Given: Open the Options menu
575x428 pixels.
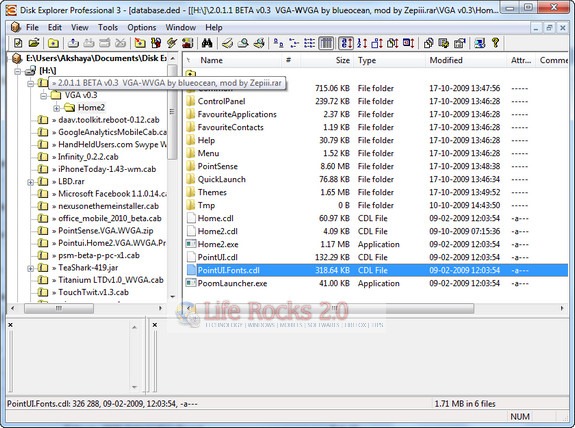Looking at the screenshot, I should [x=142, y=28].
